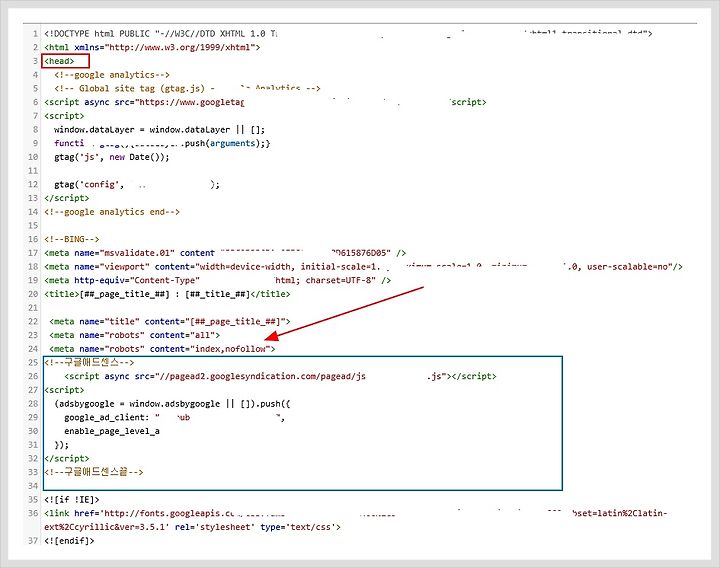Click line number 34 in the gutter
This screenshot has width=720, height=568.
click(33, 486)
